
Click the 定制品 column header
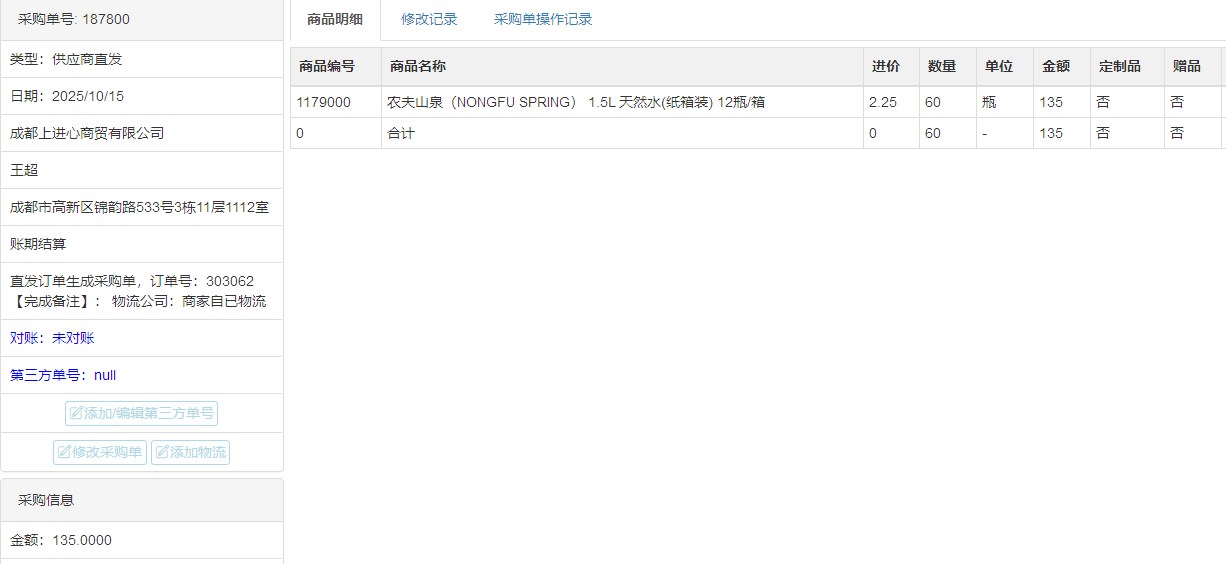point(1119,66)
